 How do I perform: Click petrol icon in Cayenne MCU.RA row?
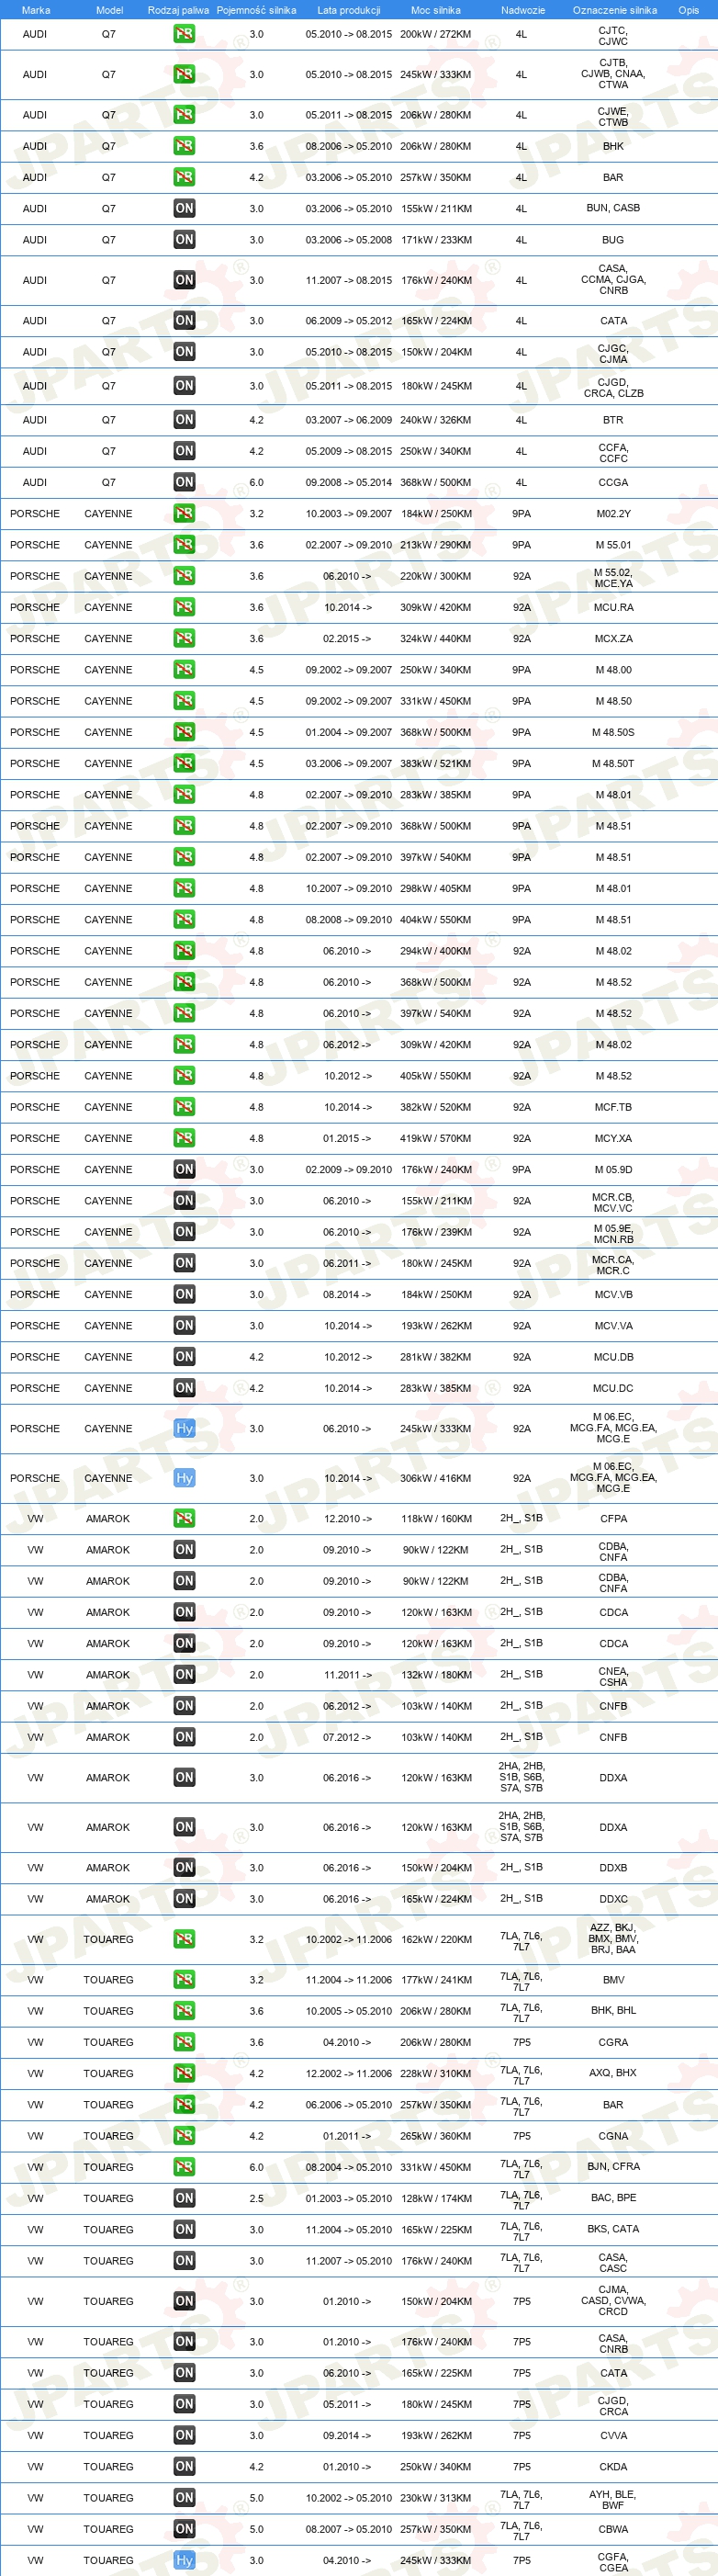point(184,607)
